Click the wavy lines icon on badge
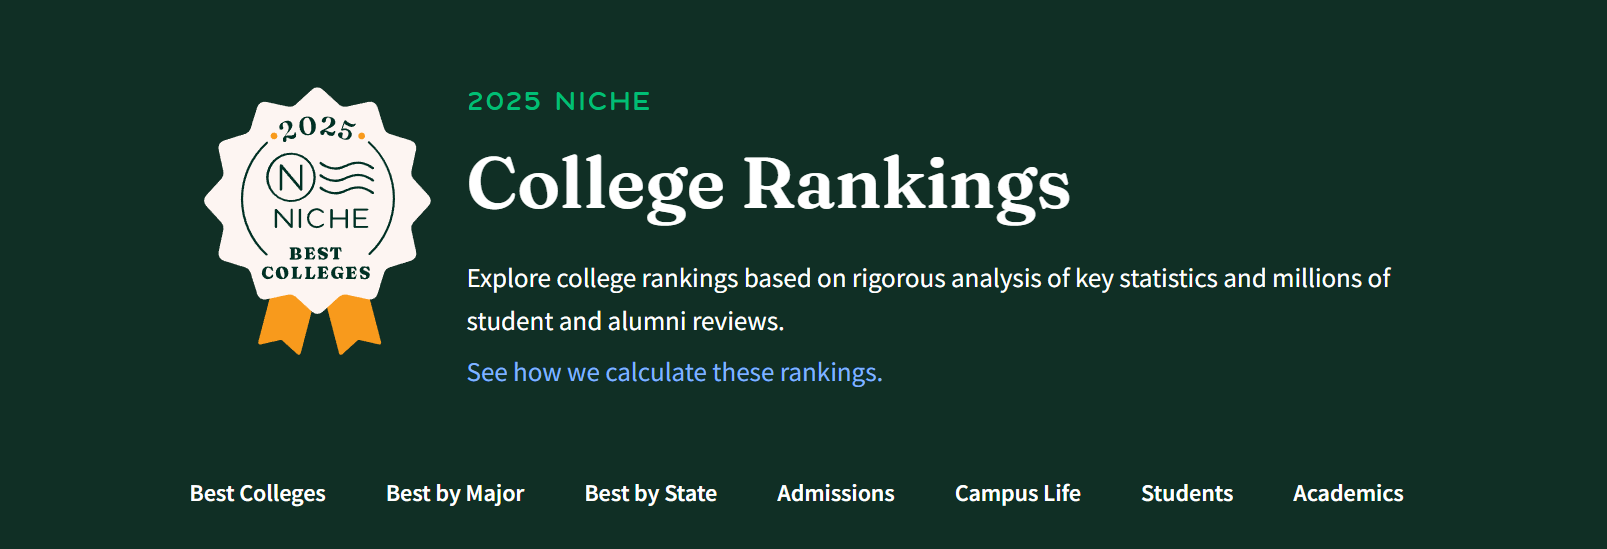The width and height of the screenshot is (1607, 549). [x=347, y=177]
